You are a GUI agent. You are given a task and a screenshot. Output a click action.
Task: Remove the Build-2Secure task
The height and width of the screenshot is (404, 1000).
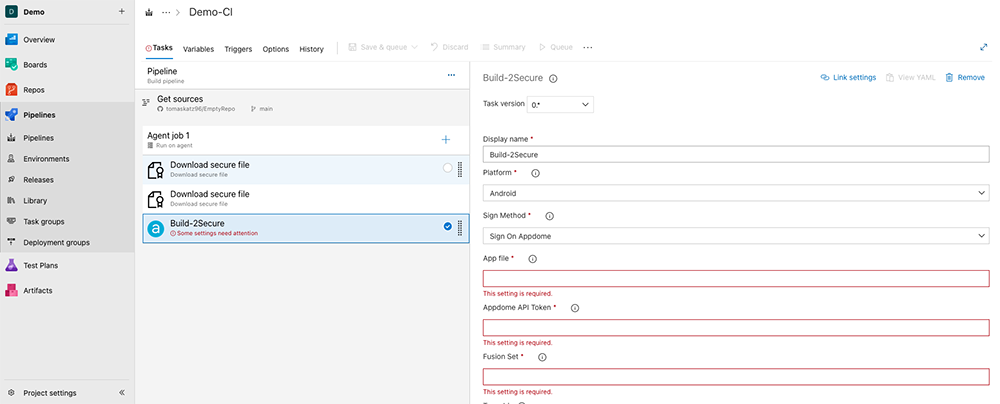964,77
